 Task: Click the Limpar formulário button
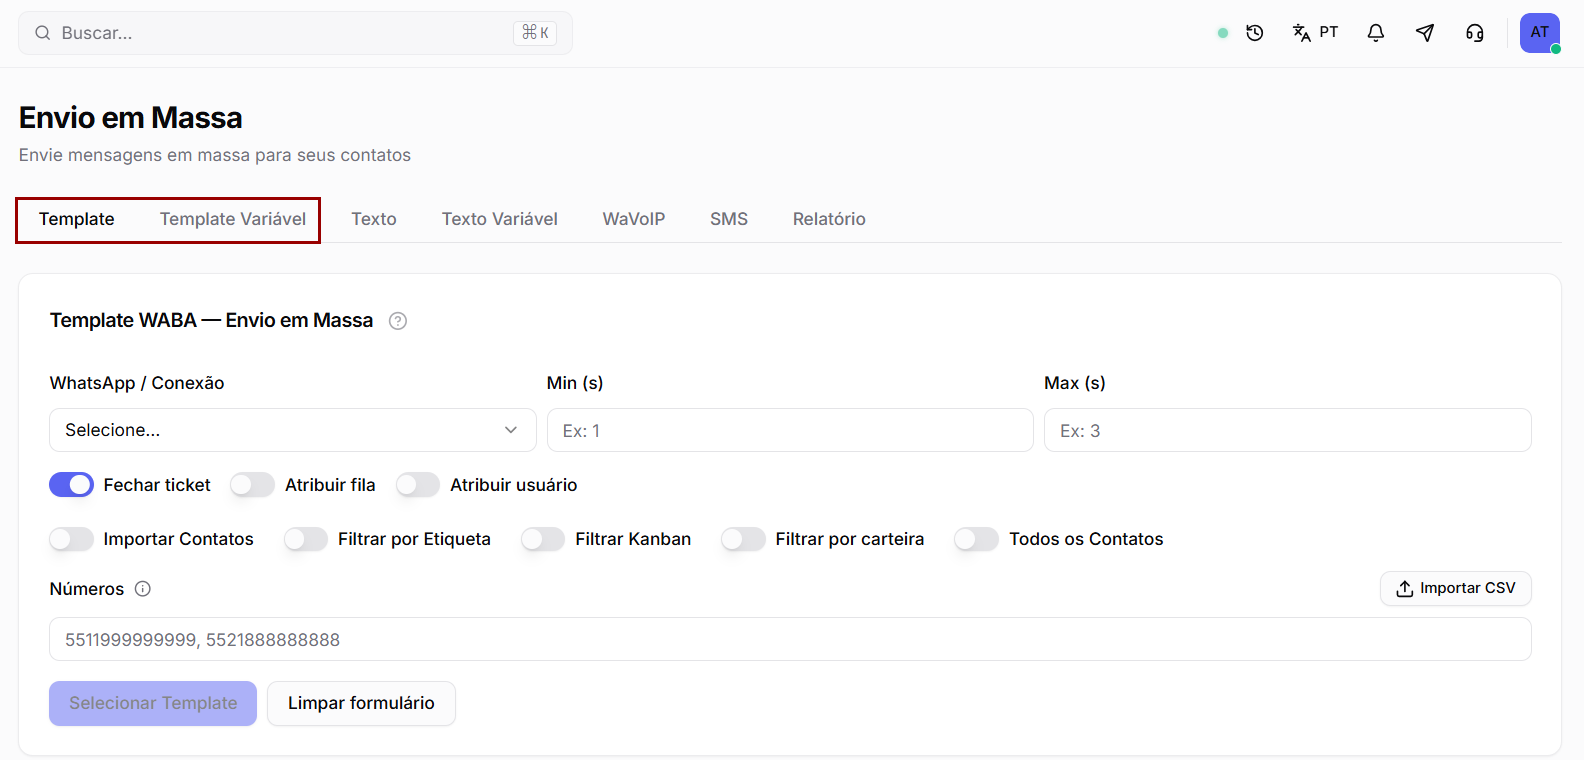click(x=361, y=703)
